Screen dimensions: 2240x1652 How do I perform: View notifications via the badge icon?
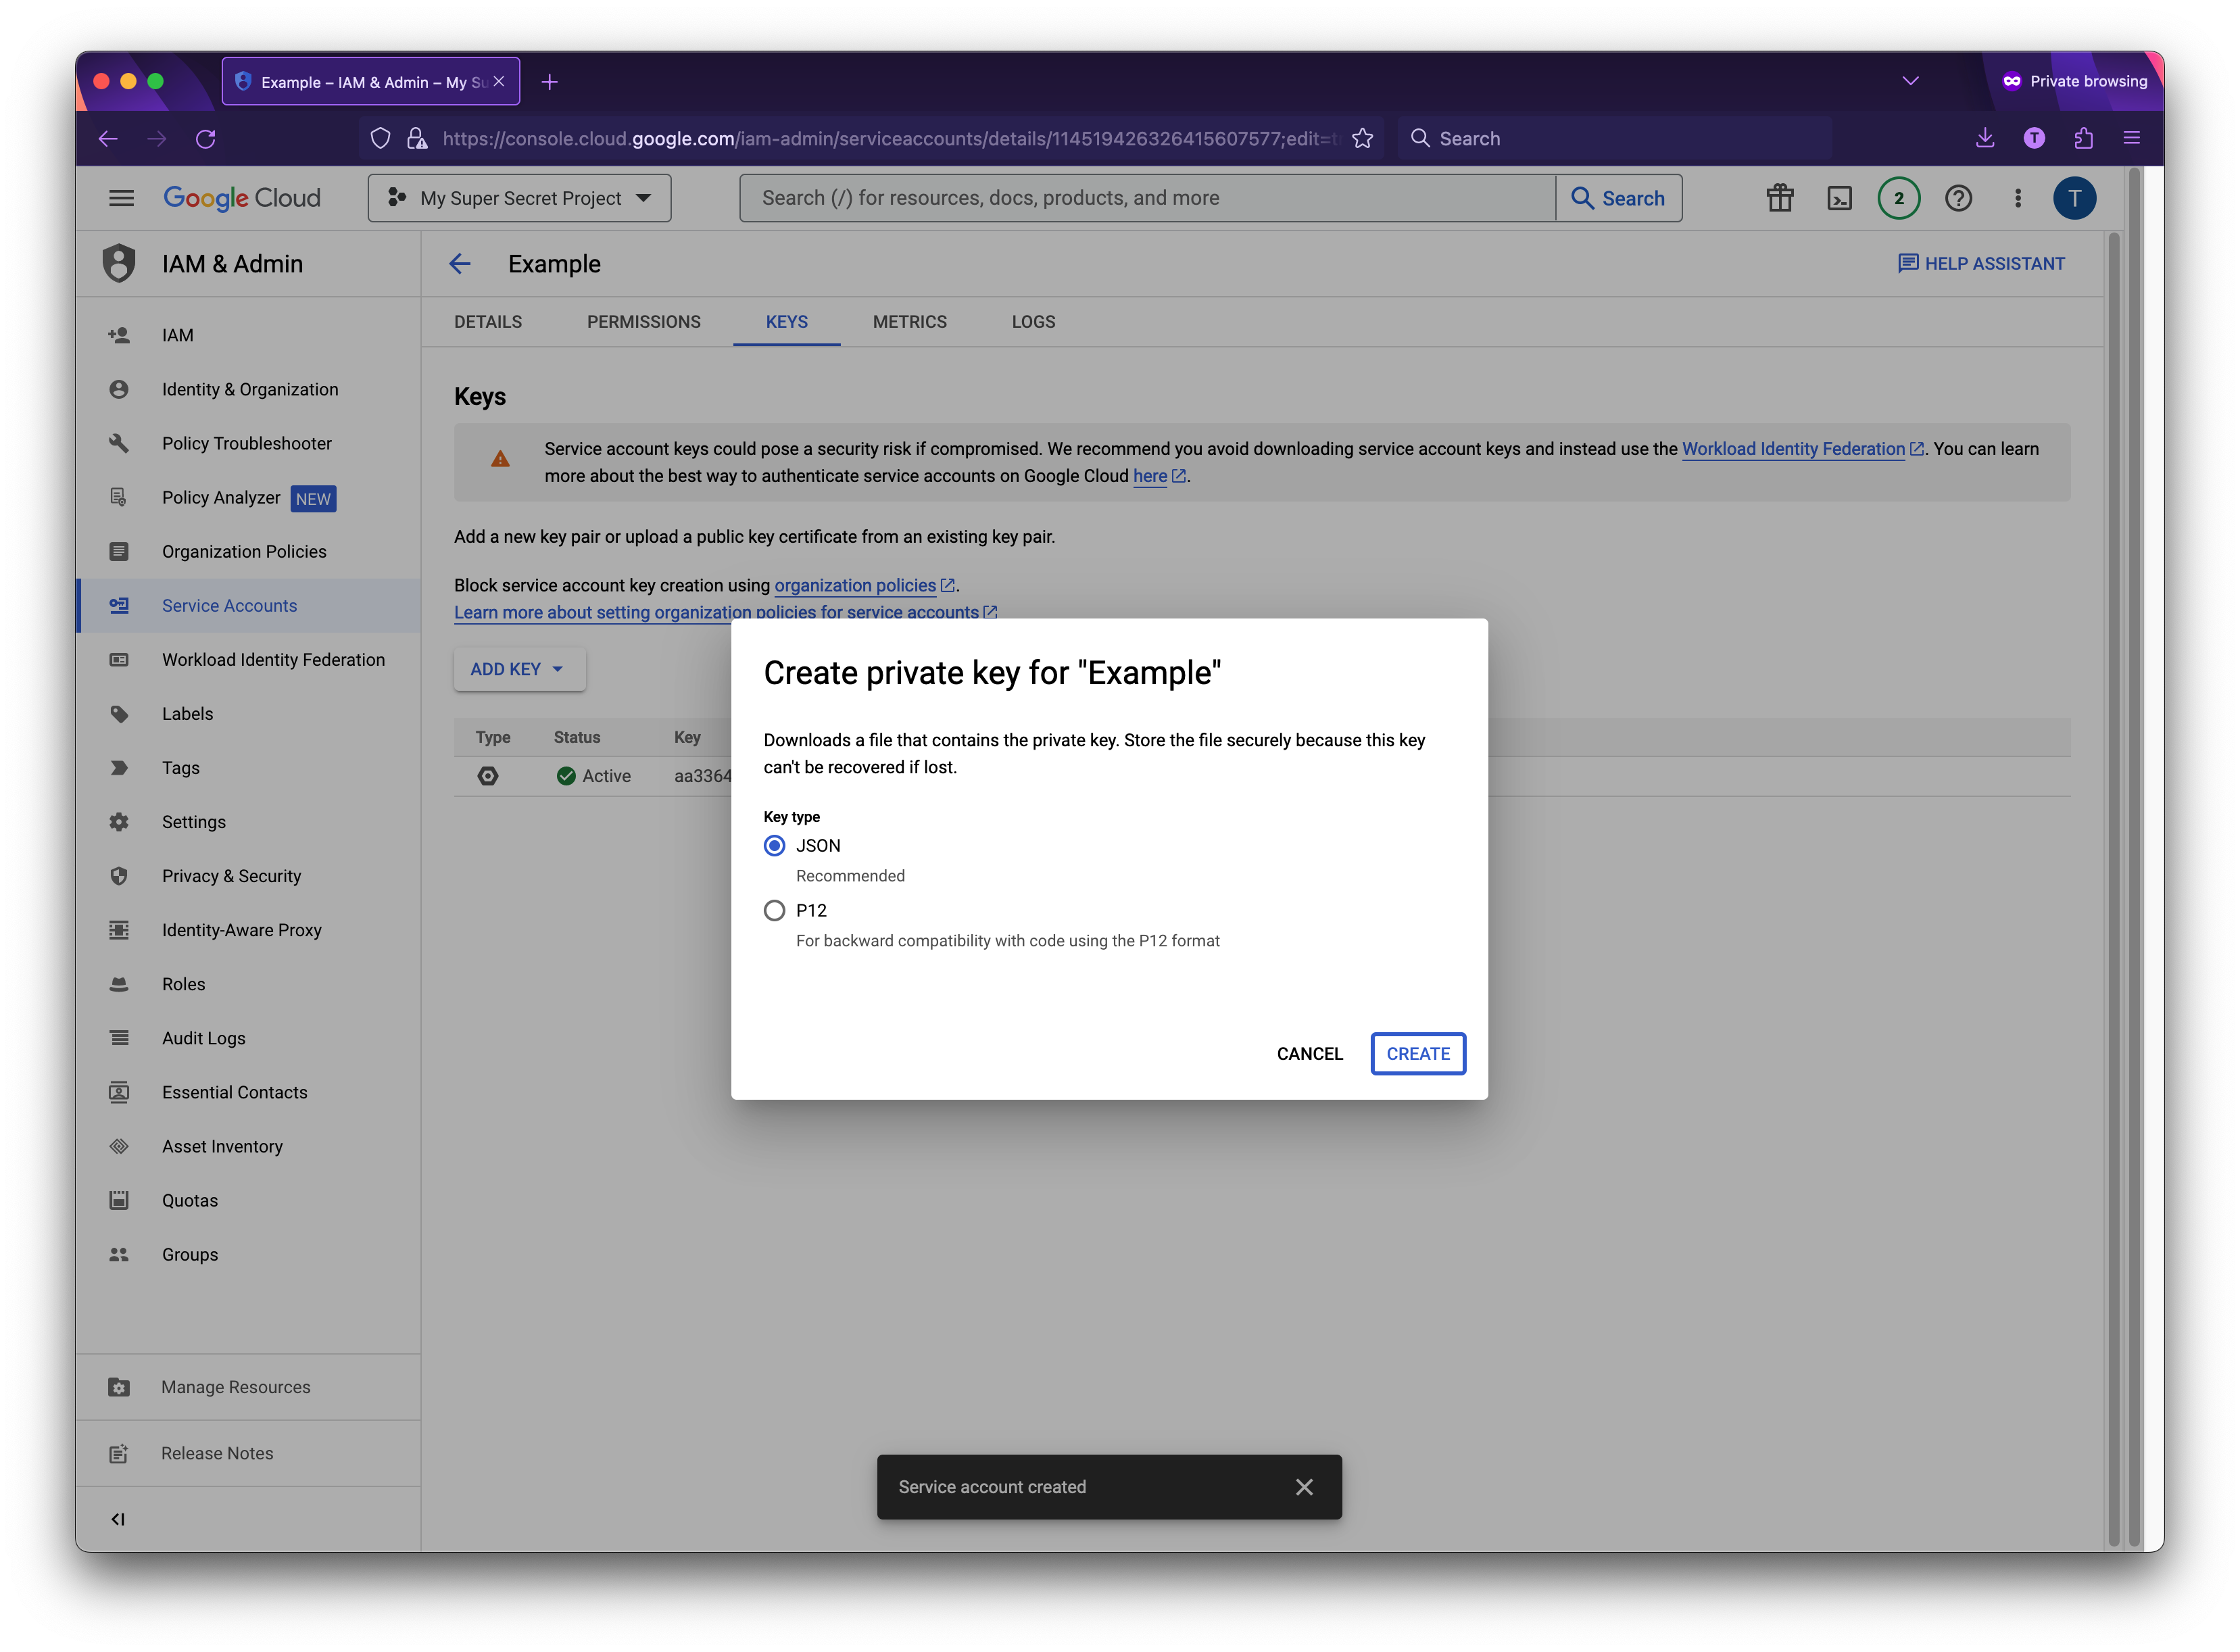(1899, 198)
